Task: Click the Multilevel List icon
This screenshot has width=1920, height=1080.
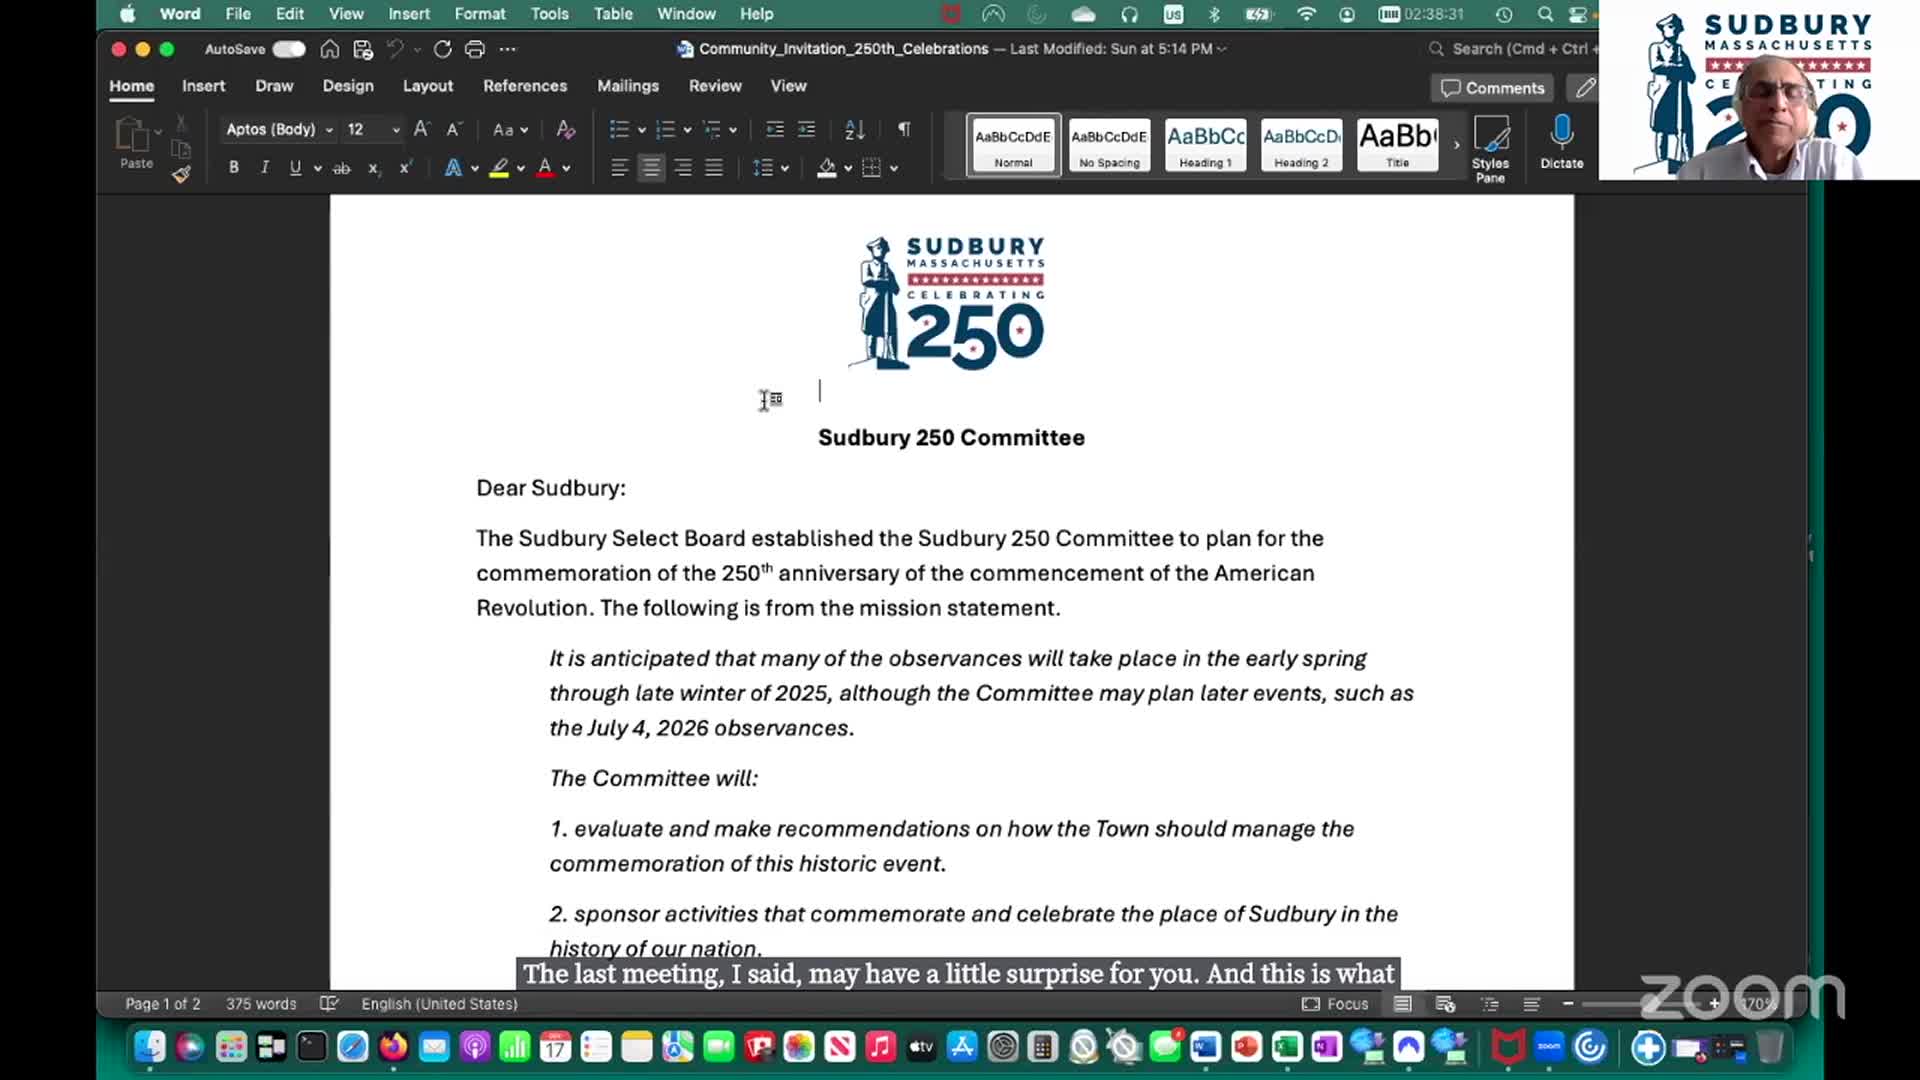Action: 712,130
